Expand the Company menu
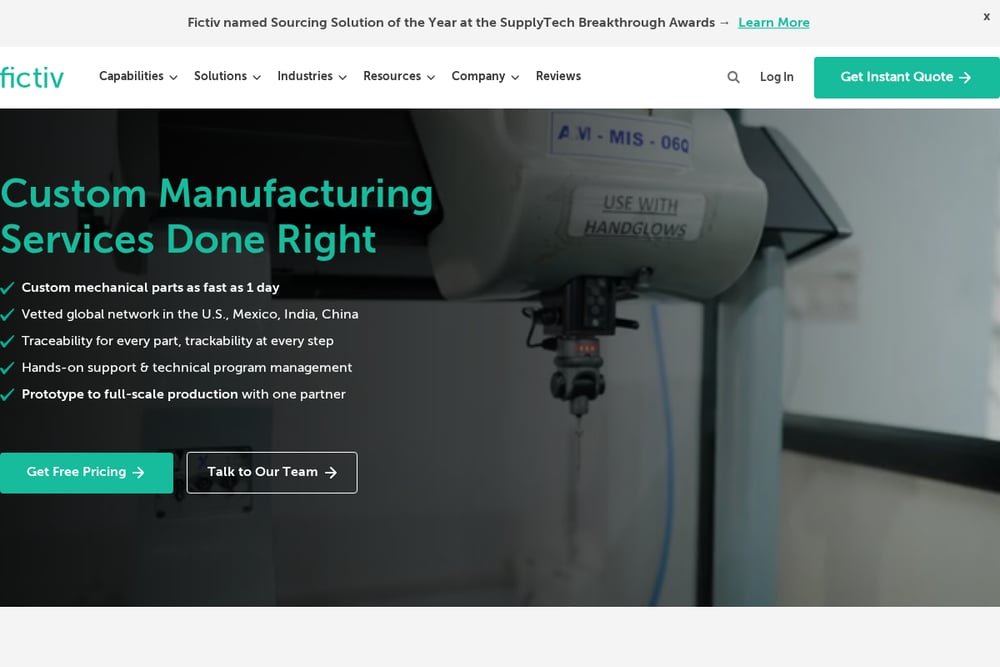The image size is (1000, 667). (485, 76)
